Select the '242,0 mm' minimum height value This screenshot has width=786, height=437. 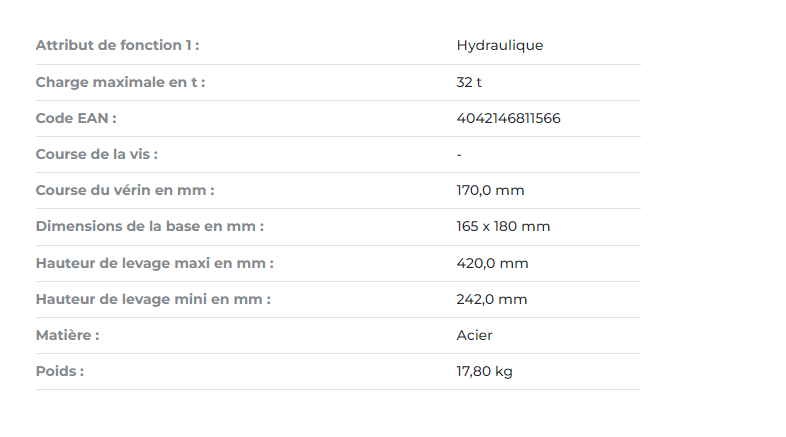(x=491, y=300)
